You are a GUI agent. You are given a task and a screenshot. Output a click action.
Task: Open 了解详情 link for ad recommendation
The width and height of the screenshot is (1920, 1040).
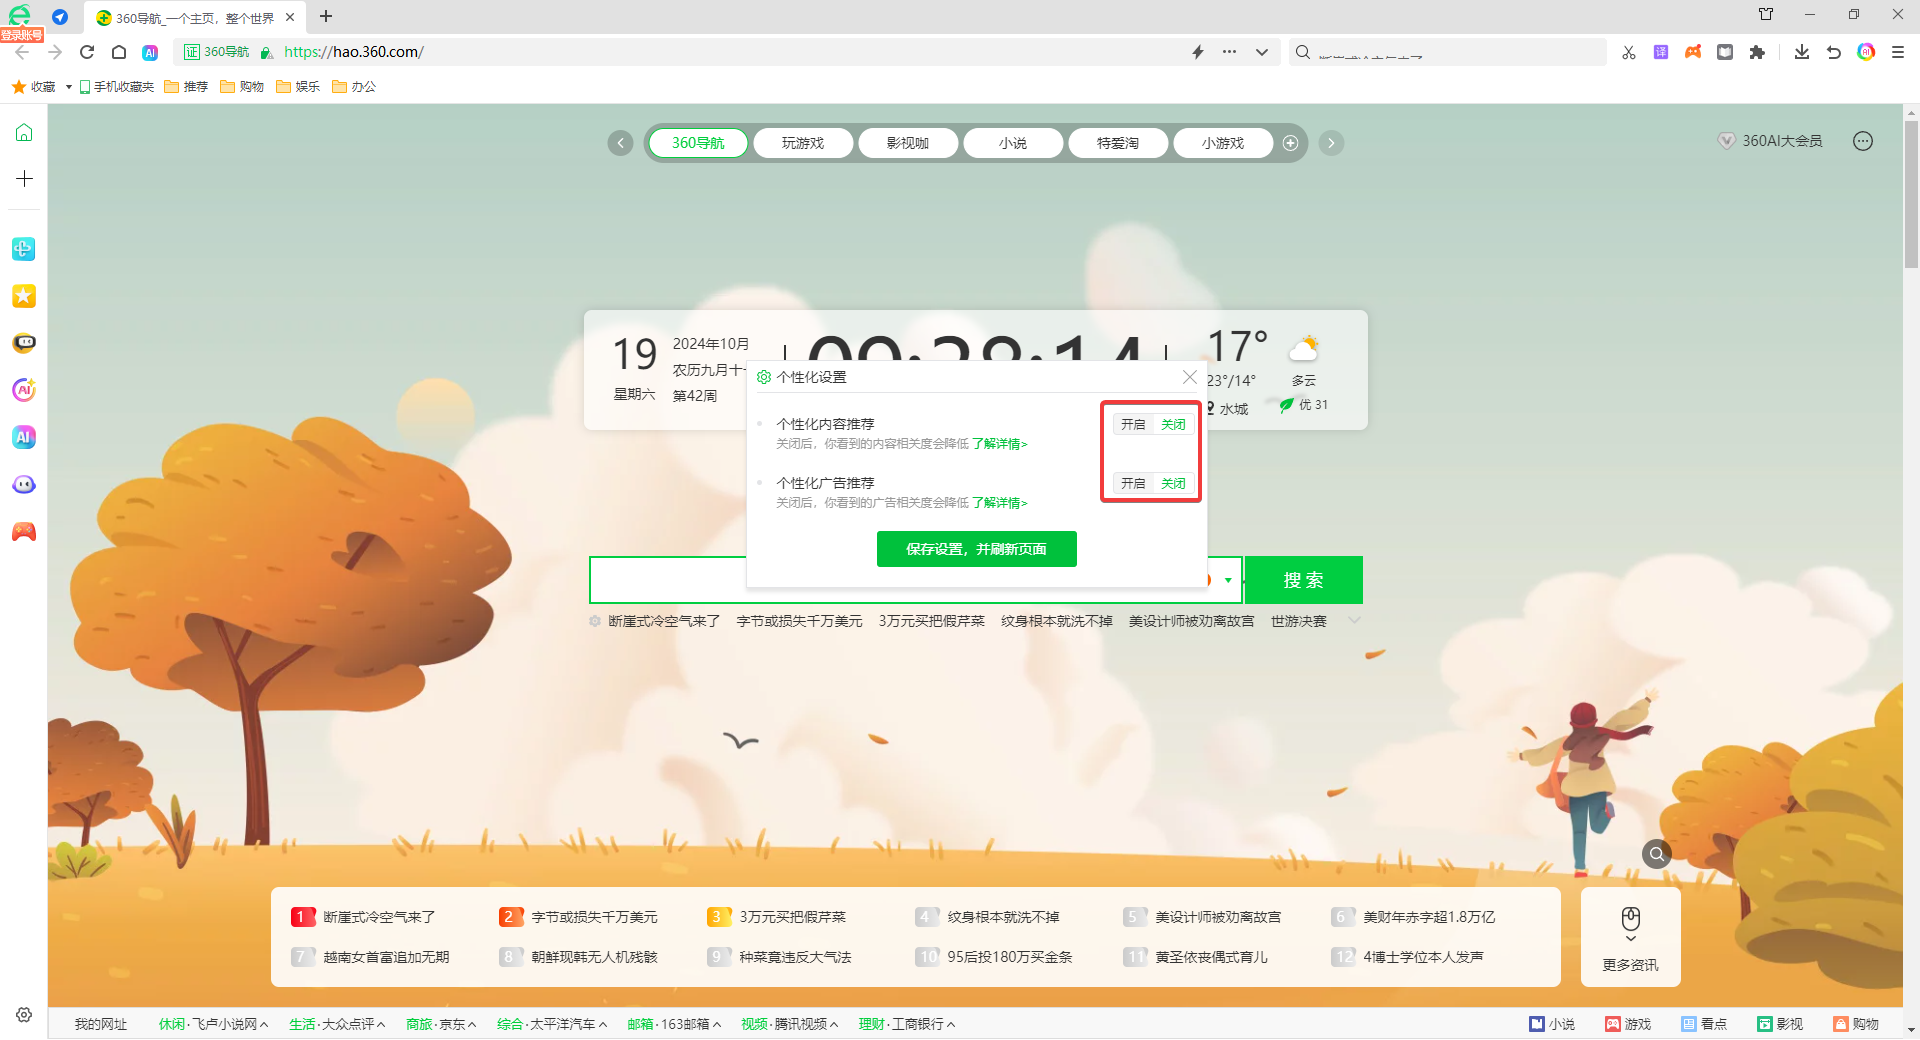pyautogui.click(x=1000, y=503)
